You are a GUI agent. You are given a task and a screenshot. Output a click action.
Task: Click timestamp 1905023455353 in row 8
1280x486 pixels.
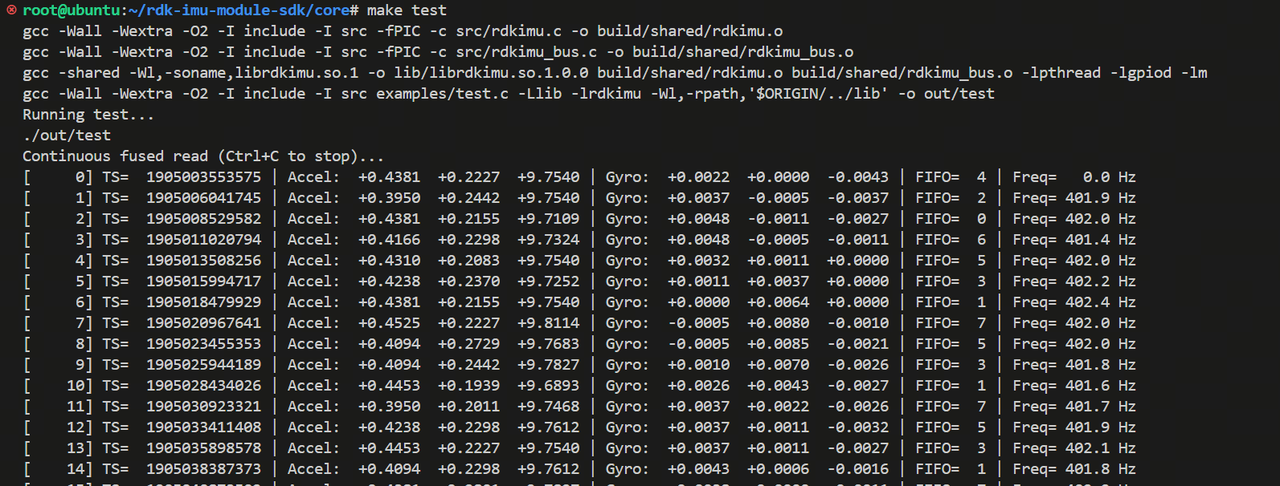coord(204,344)
